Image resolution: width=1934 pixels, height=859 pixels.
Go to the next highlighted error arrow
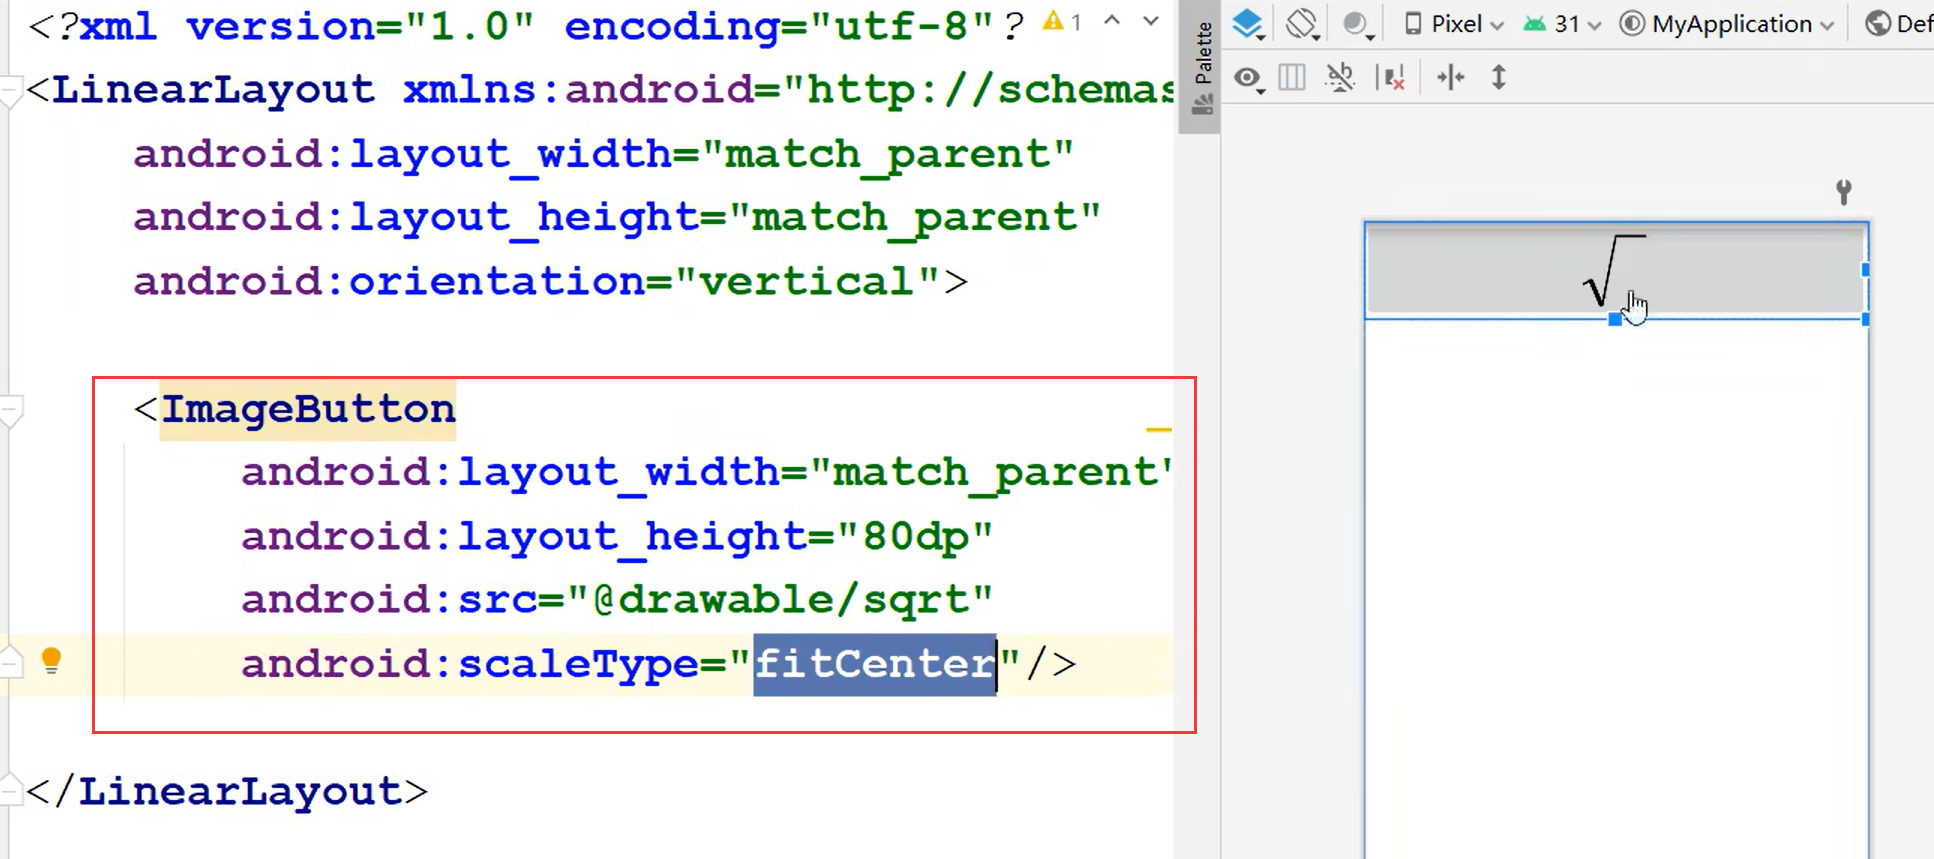(1151, 20)
